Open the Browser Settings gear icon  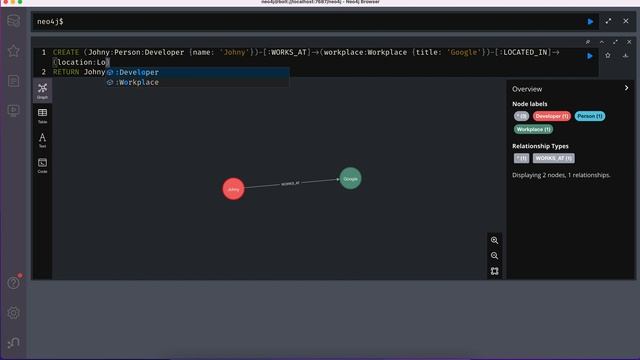point(13,313)
